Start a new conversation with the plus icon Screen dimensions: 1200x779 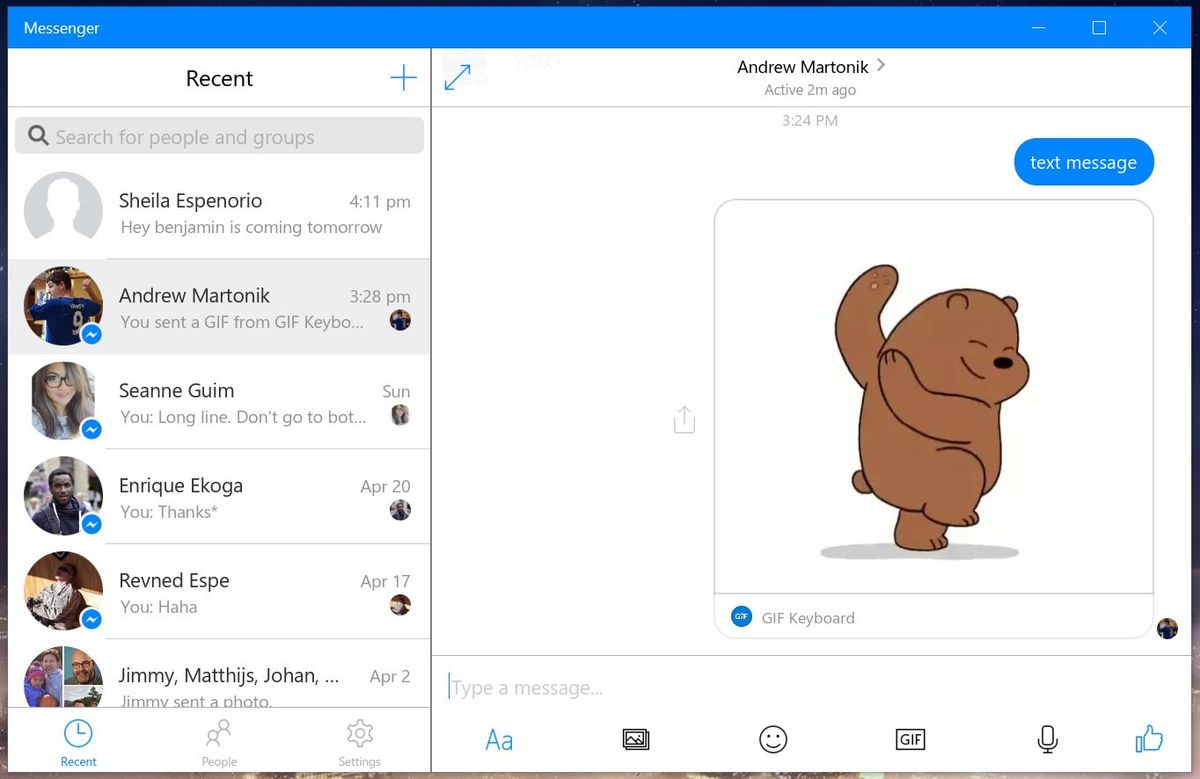click(x=403, y=77)
